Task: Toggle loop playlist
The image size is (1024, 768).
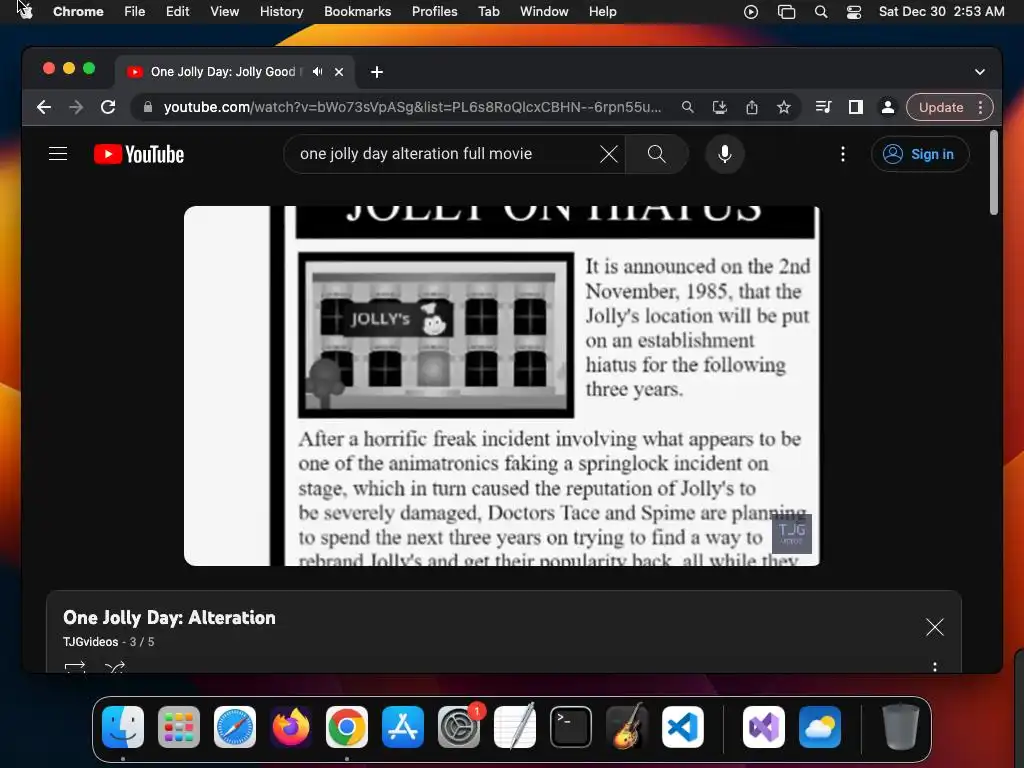Action: click(75, 667)
